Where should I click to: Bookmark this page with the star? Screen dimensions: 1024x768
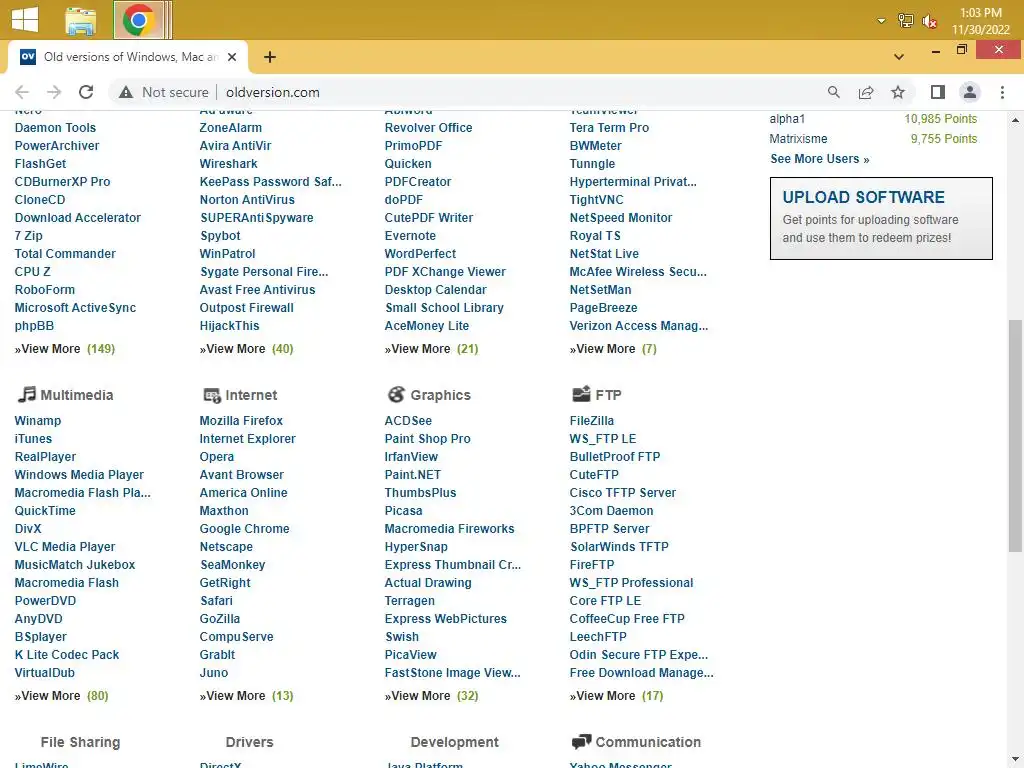click(898, 92)
